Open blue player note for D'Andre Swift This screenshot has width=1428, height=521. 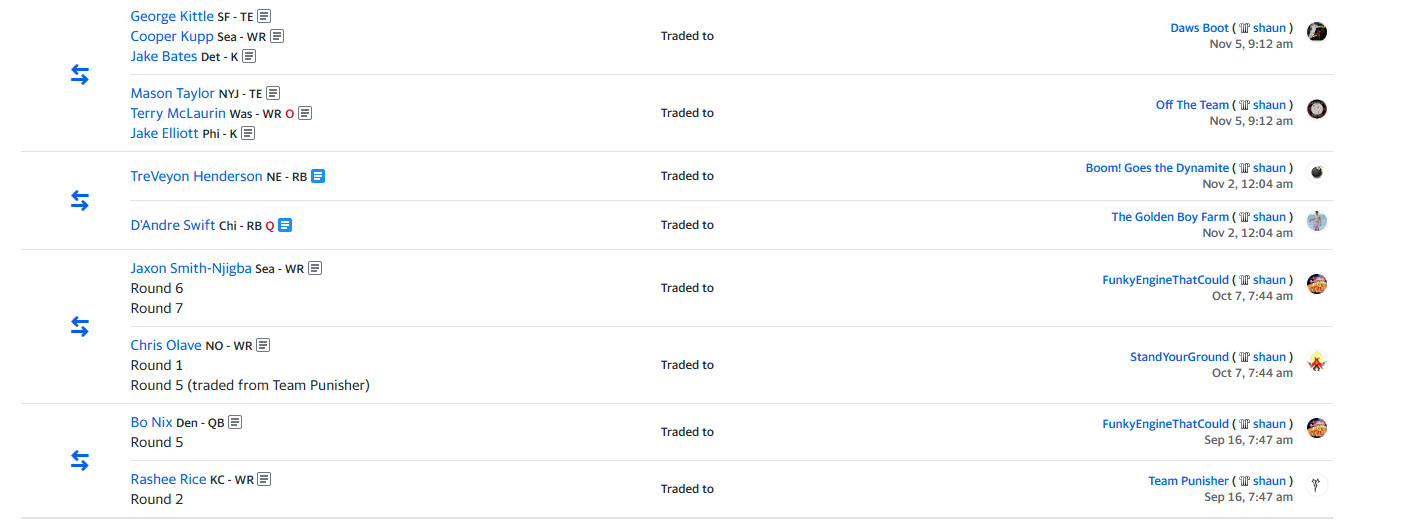(285, 226)
